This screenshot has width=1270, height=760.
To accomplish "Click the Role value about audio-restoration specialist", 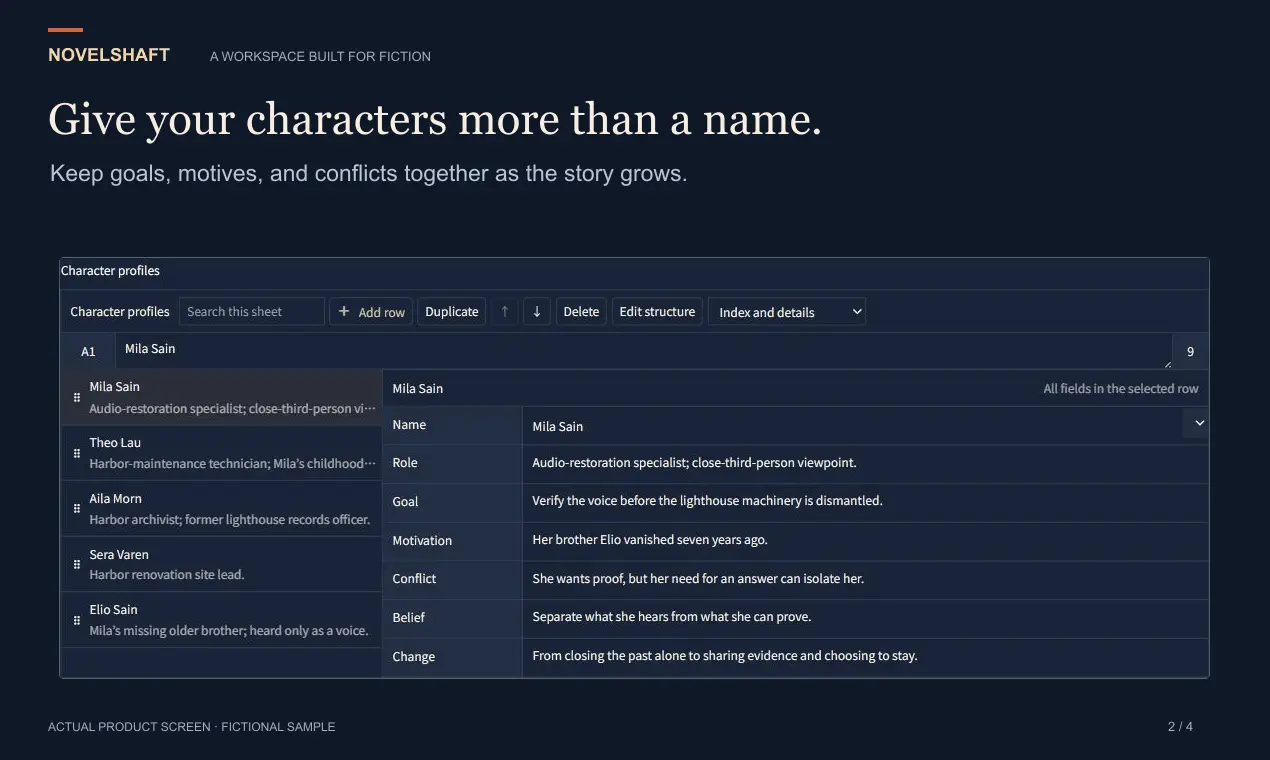I will (x=694, y=463).
